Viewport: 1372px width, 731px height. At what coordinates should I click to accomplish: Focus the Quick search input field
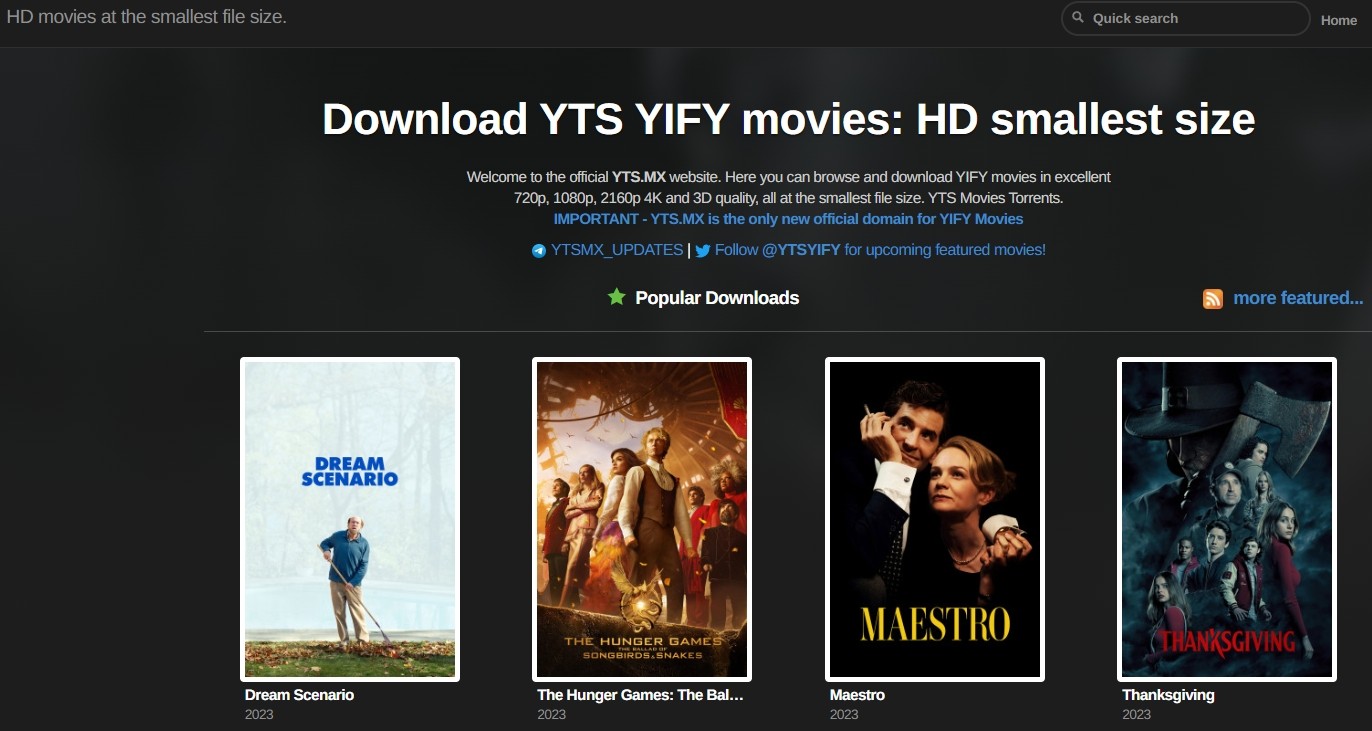coord(1185,18)
